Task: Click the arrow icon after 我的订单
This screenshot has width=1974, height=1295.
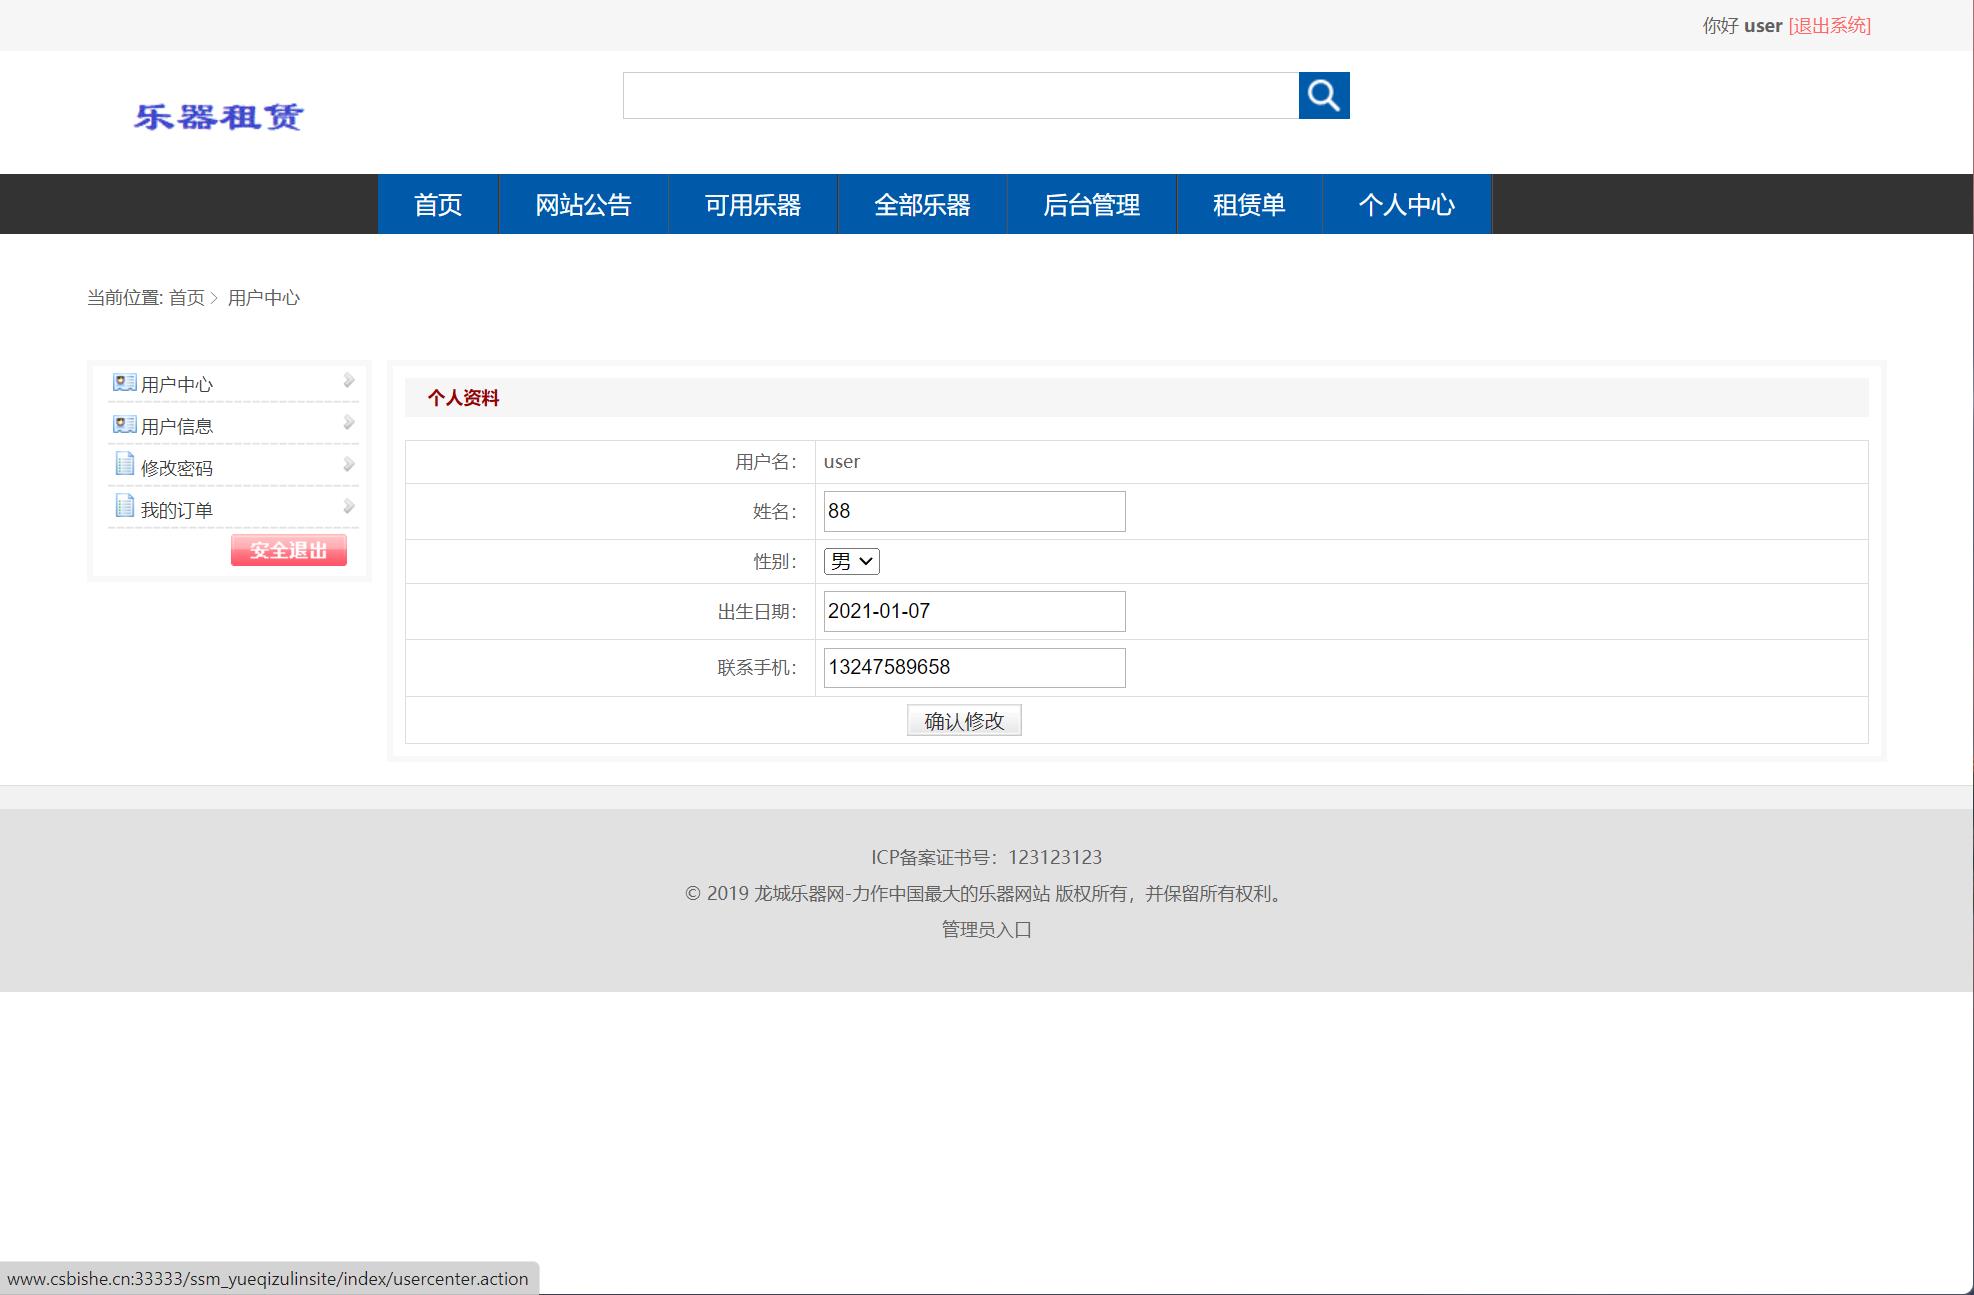Action: [348, 505]
